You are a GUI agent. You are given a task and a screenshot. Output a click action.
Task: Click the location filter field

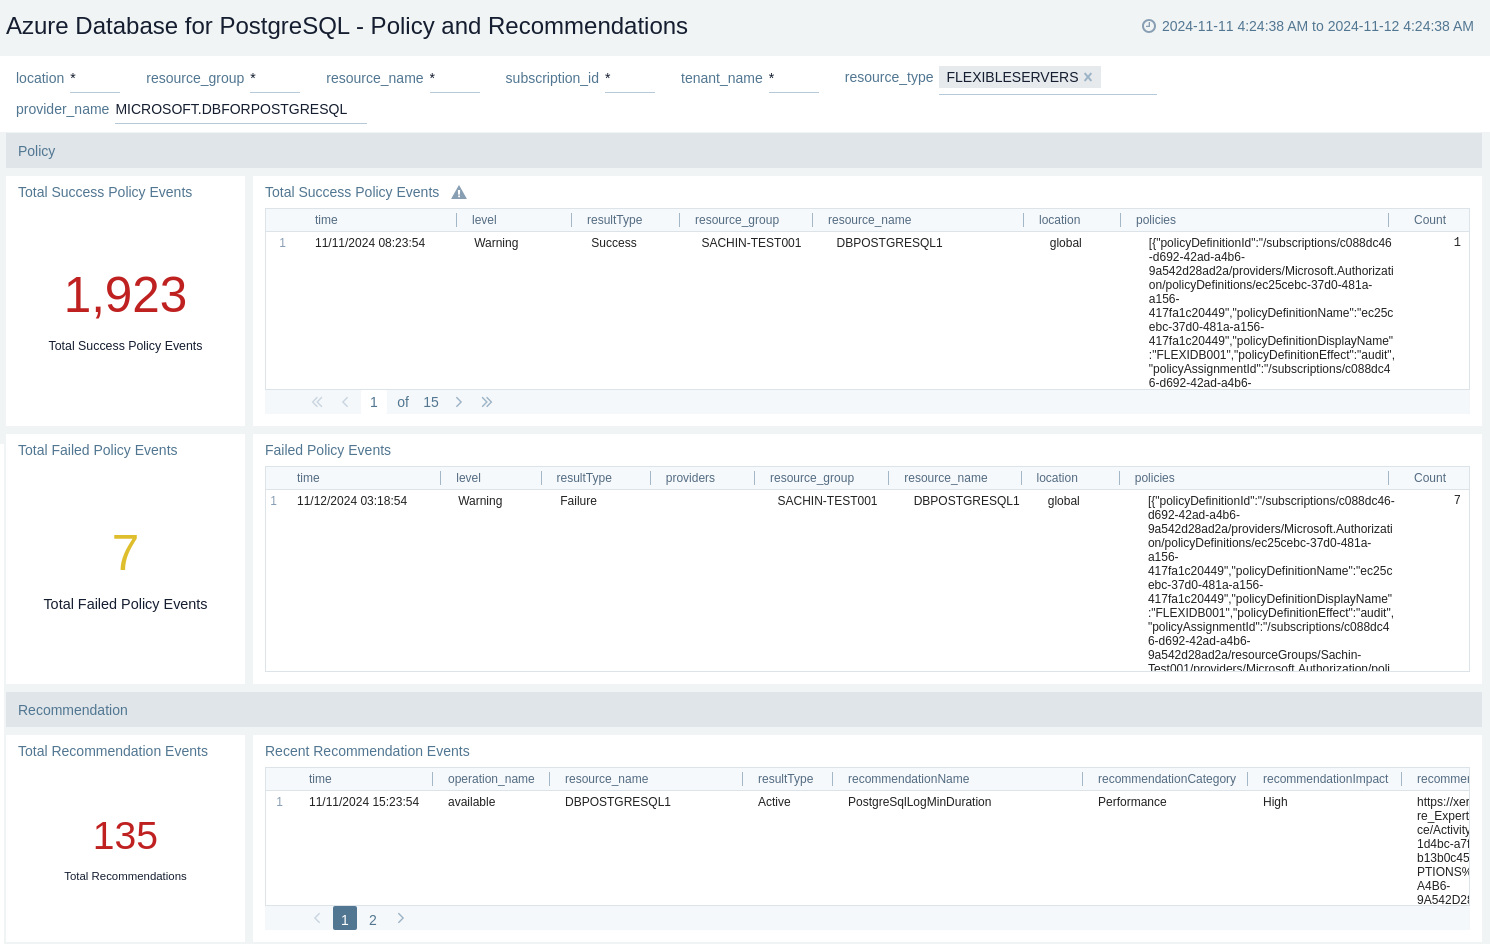pyautogui.click(x=95, y=78)
